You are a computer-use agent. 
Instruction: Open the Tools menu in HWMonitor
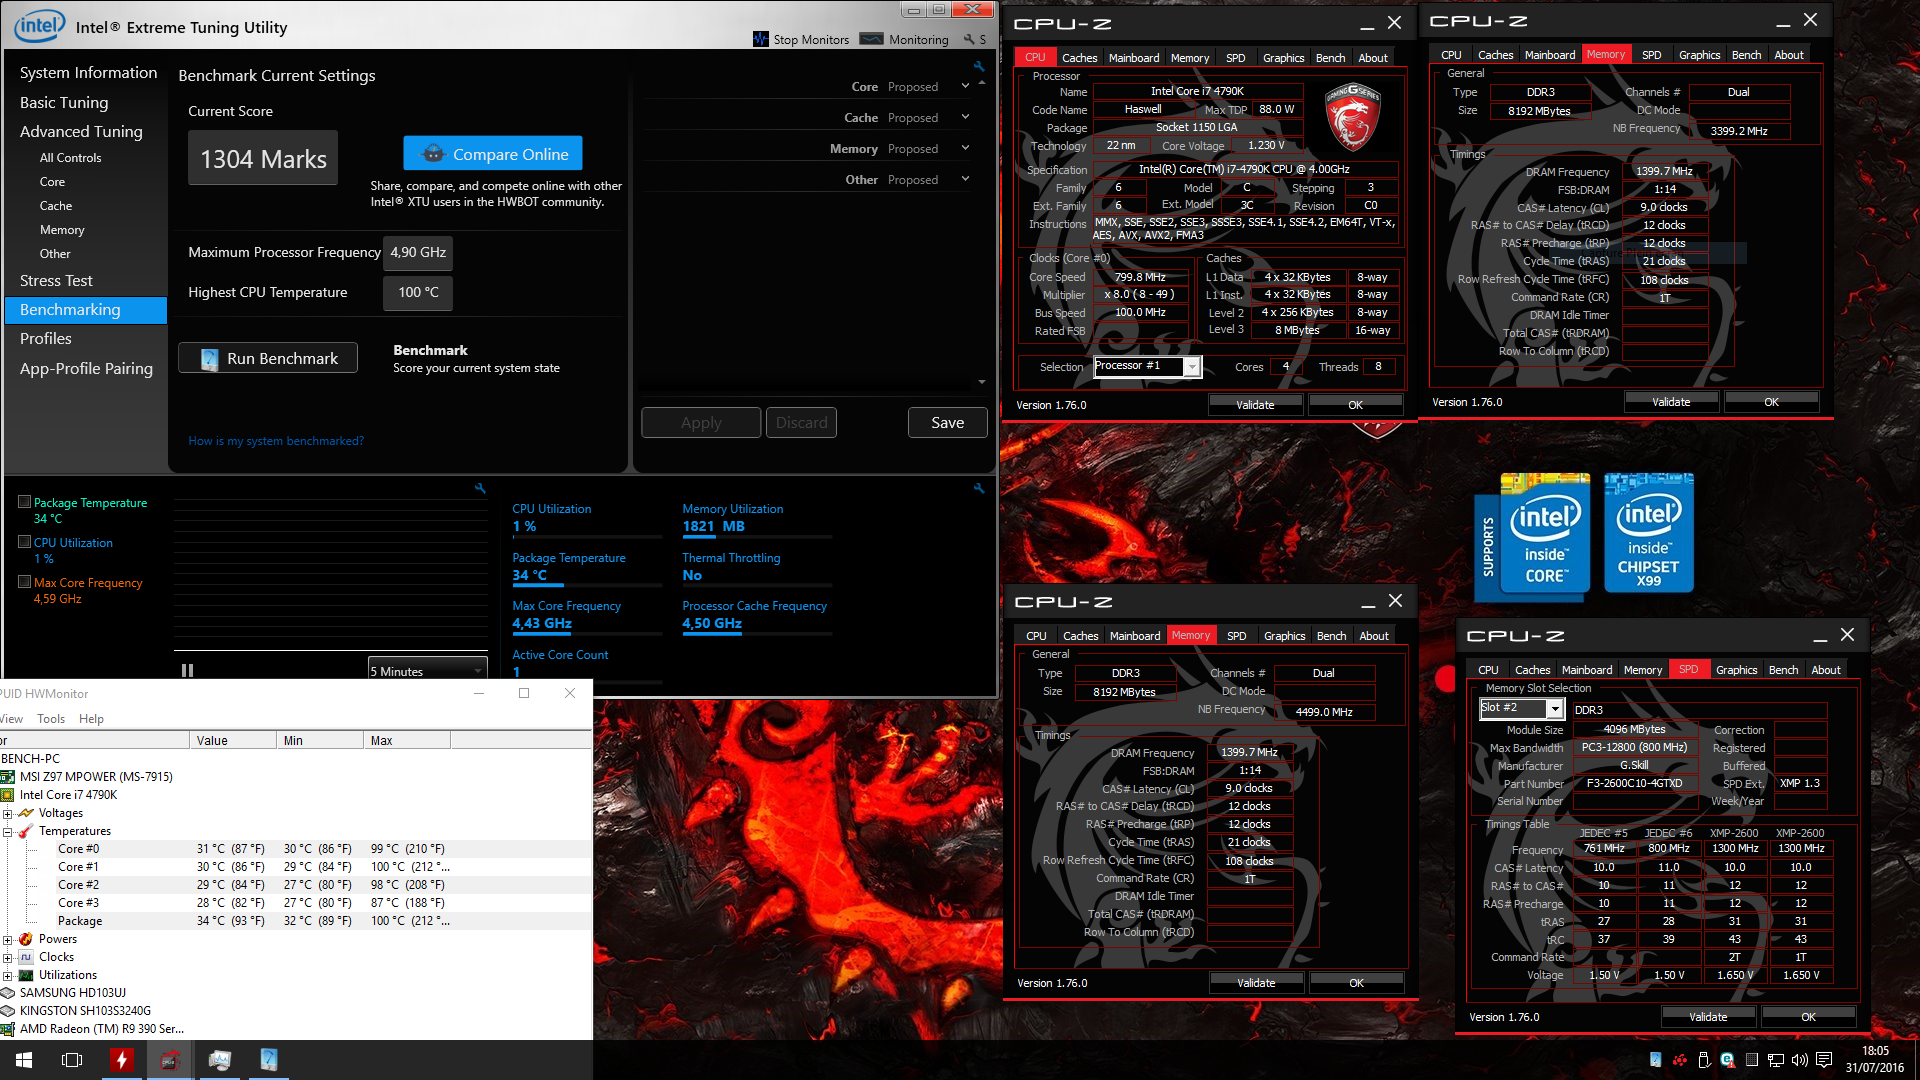pos(51,719)
